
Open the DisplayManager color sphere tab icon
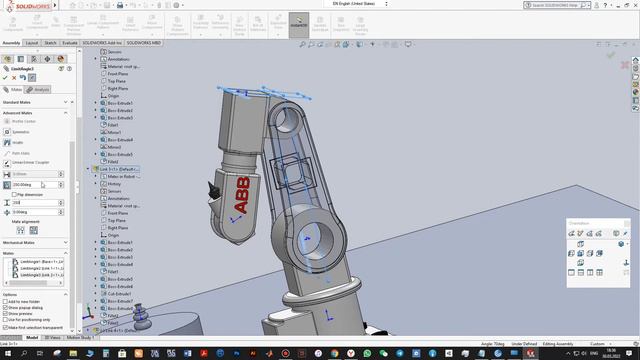coord(60,59)
